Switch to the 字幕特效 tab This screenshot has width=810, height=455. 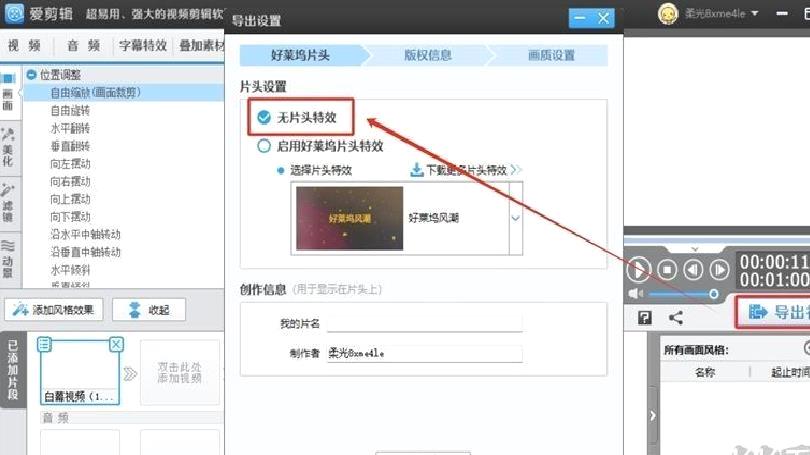[x=143, y=45]
